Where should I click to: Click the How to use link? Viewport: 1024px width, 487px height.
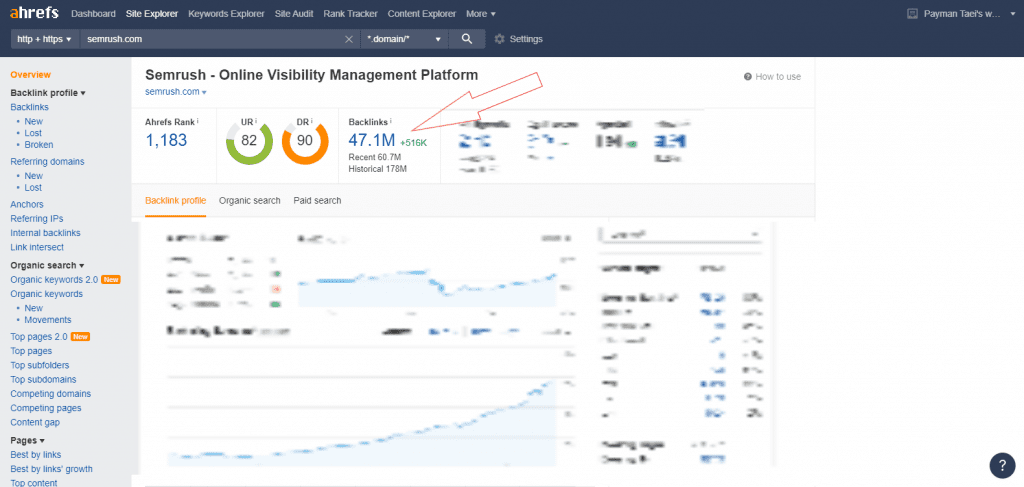(x=778, y=77)
